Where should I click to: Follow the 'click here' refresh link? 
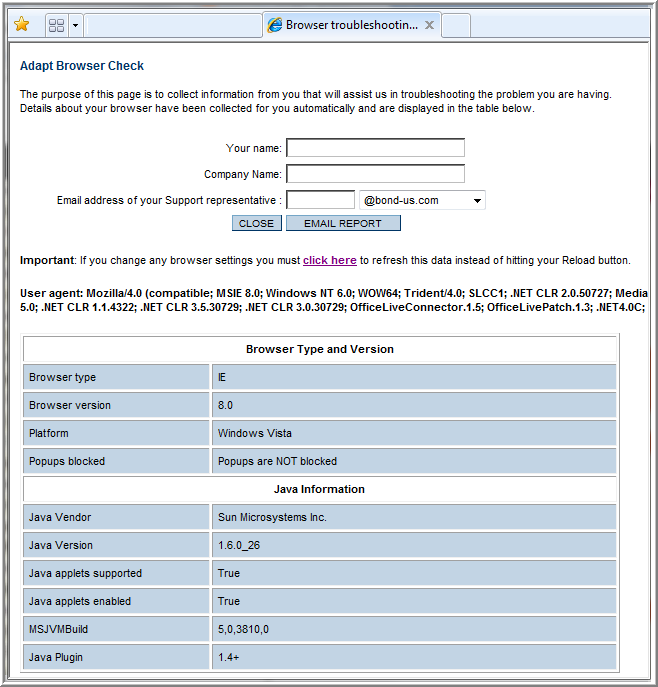pos(329,260)
